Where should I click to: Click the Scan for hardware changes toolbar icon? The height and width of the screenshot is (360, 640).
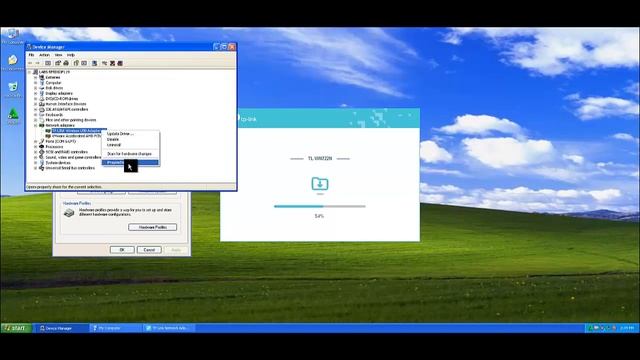coord(94,63)
